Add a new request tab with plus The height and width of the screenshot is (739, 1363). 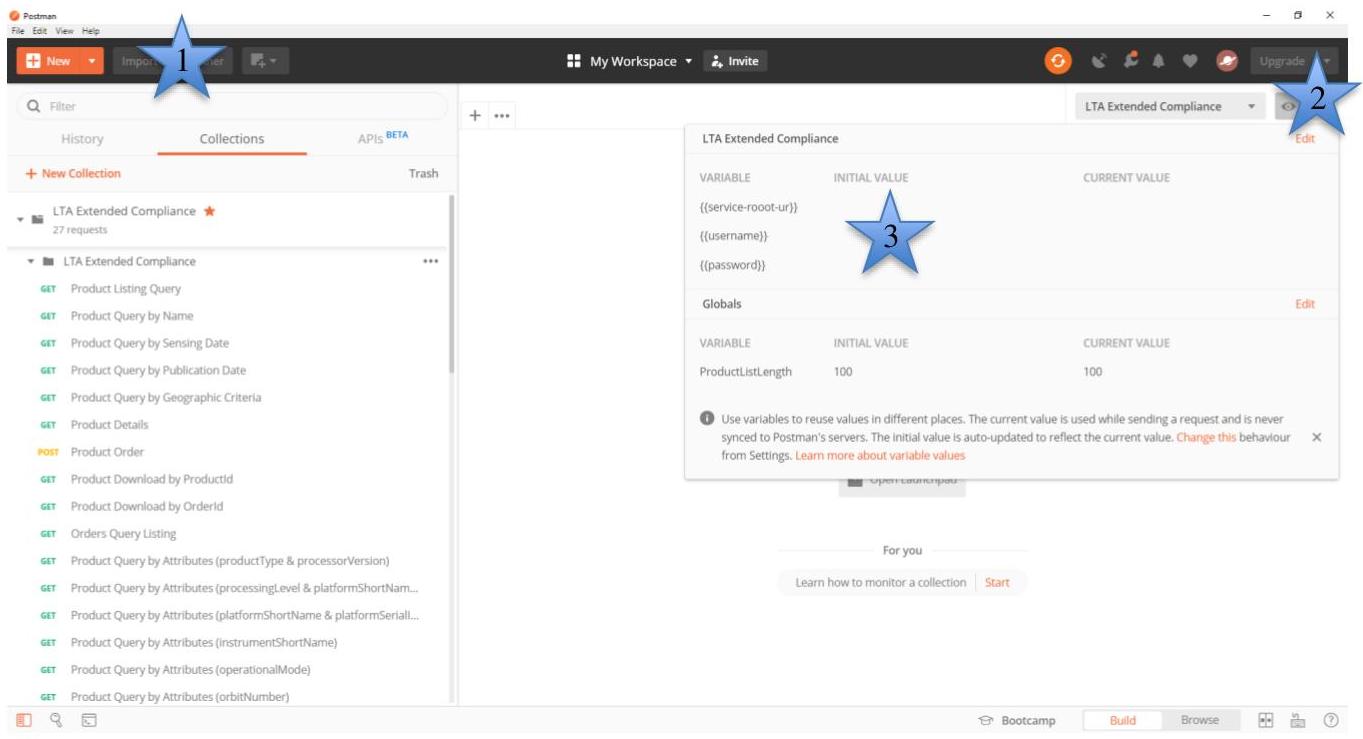(476, 115)
